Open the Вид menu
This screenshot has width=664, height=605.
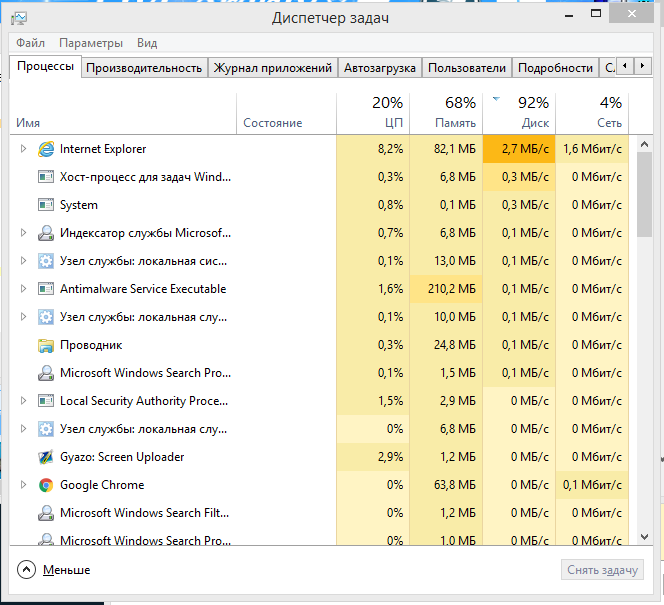(147, 43)
